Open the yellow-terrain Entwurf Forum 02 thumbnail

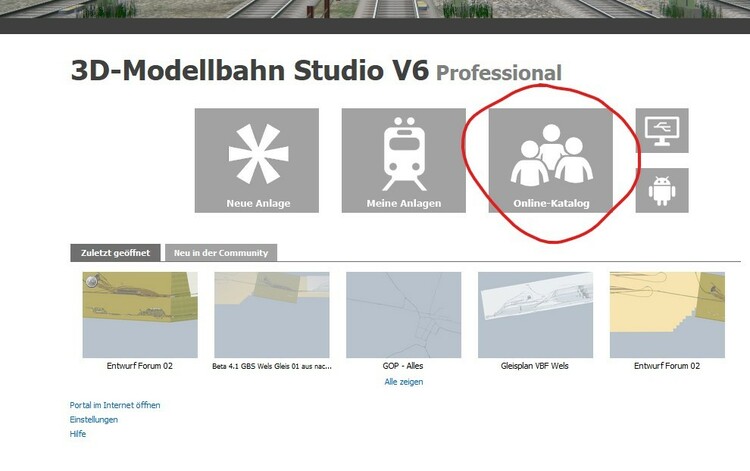tap(667, 315)
